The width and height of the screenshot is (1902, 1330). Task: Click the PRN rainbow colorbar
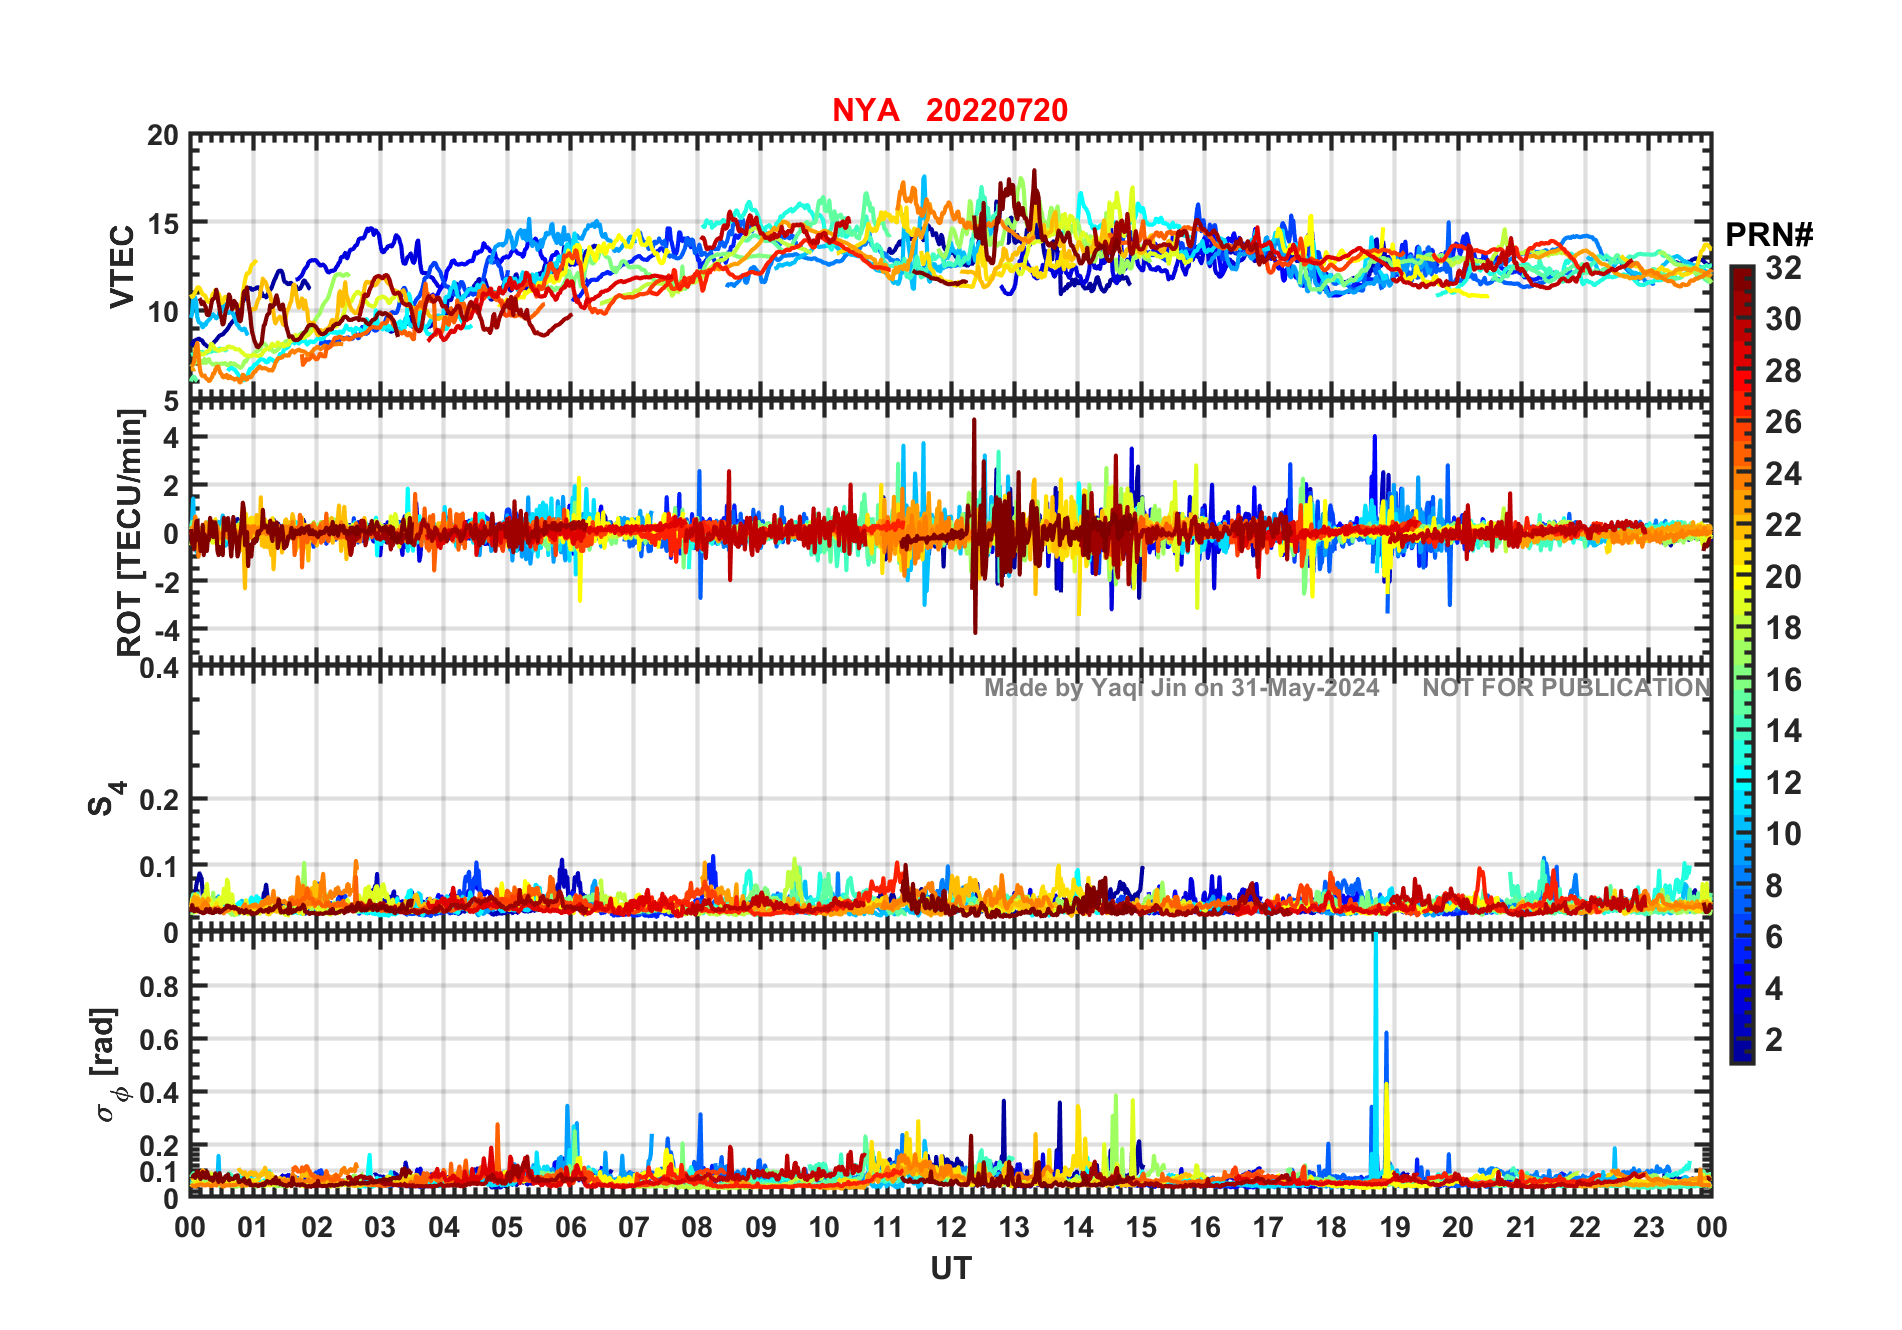[x=1742, y=664]
